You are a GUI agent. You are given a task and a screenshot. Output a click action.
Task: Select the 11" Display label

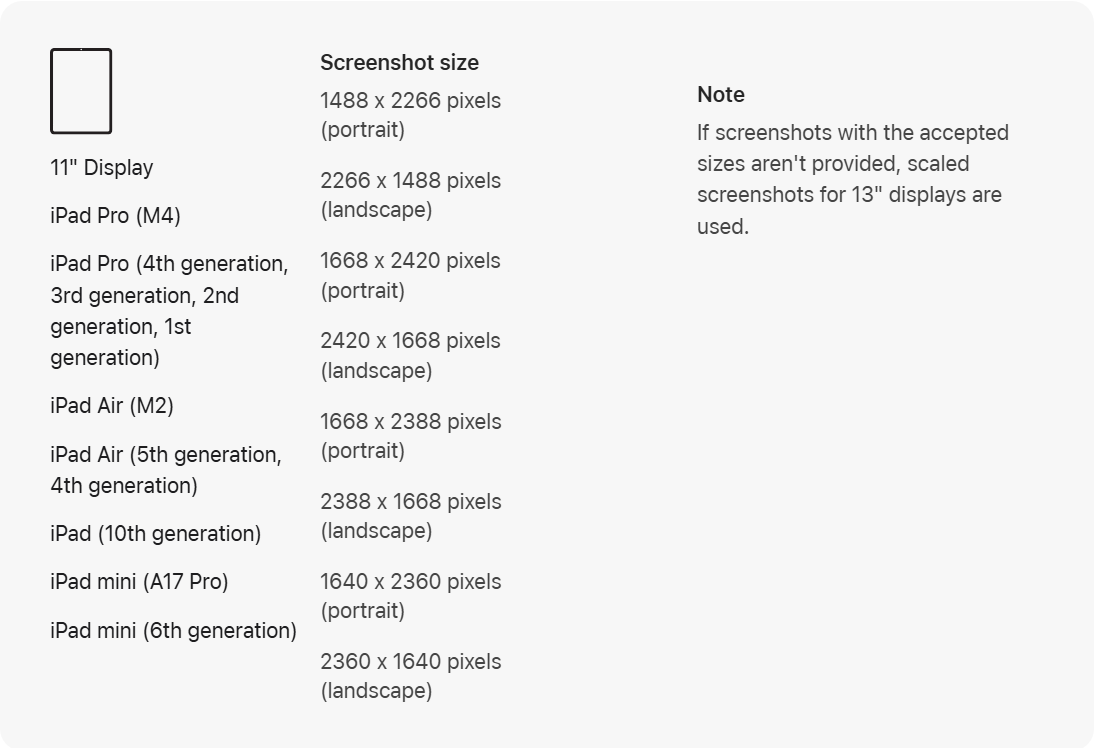(102, 168)
